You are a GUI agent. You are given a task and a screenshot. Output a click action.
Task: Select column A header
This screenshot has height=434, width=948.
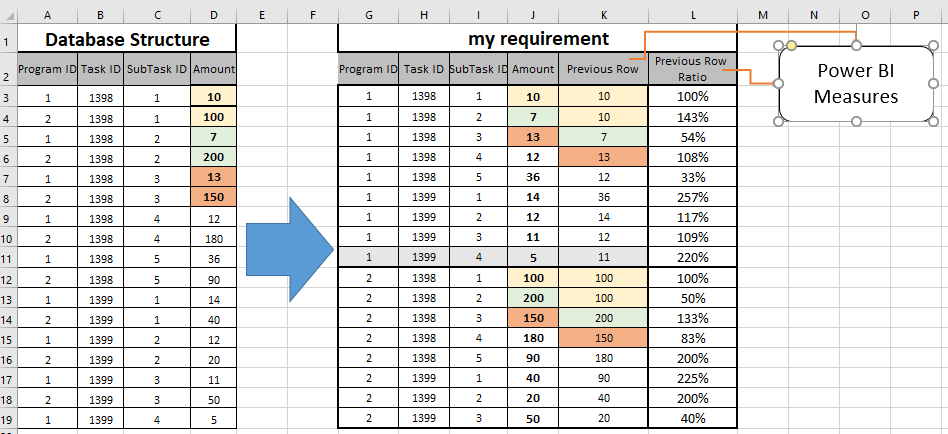pyautogui.click(x=48, y=15)
